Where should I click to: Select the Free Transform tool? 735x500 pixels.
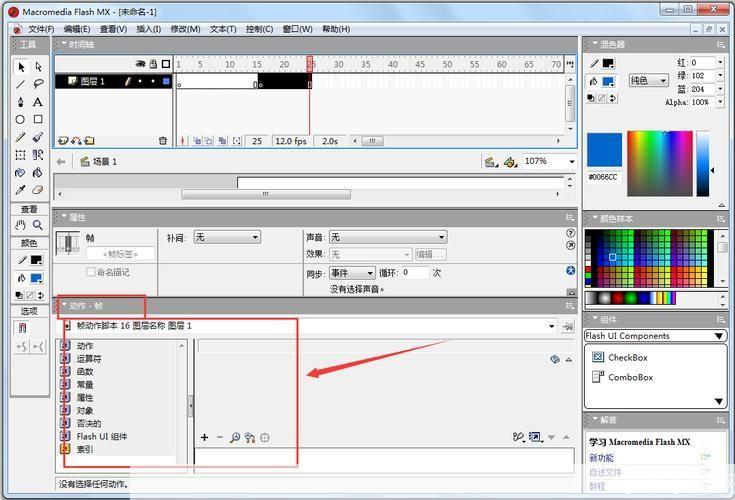tap(21, 155)
